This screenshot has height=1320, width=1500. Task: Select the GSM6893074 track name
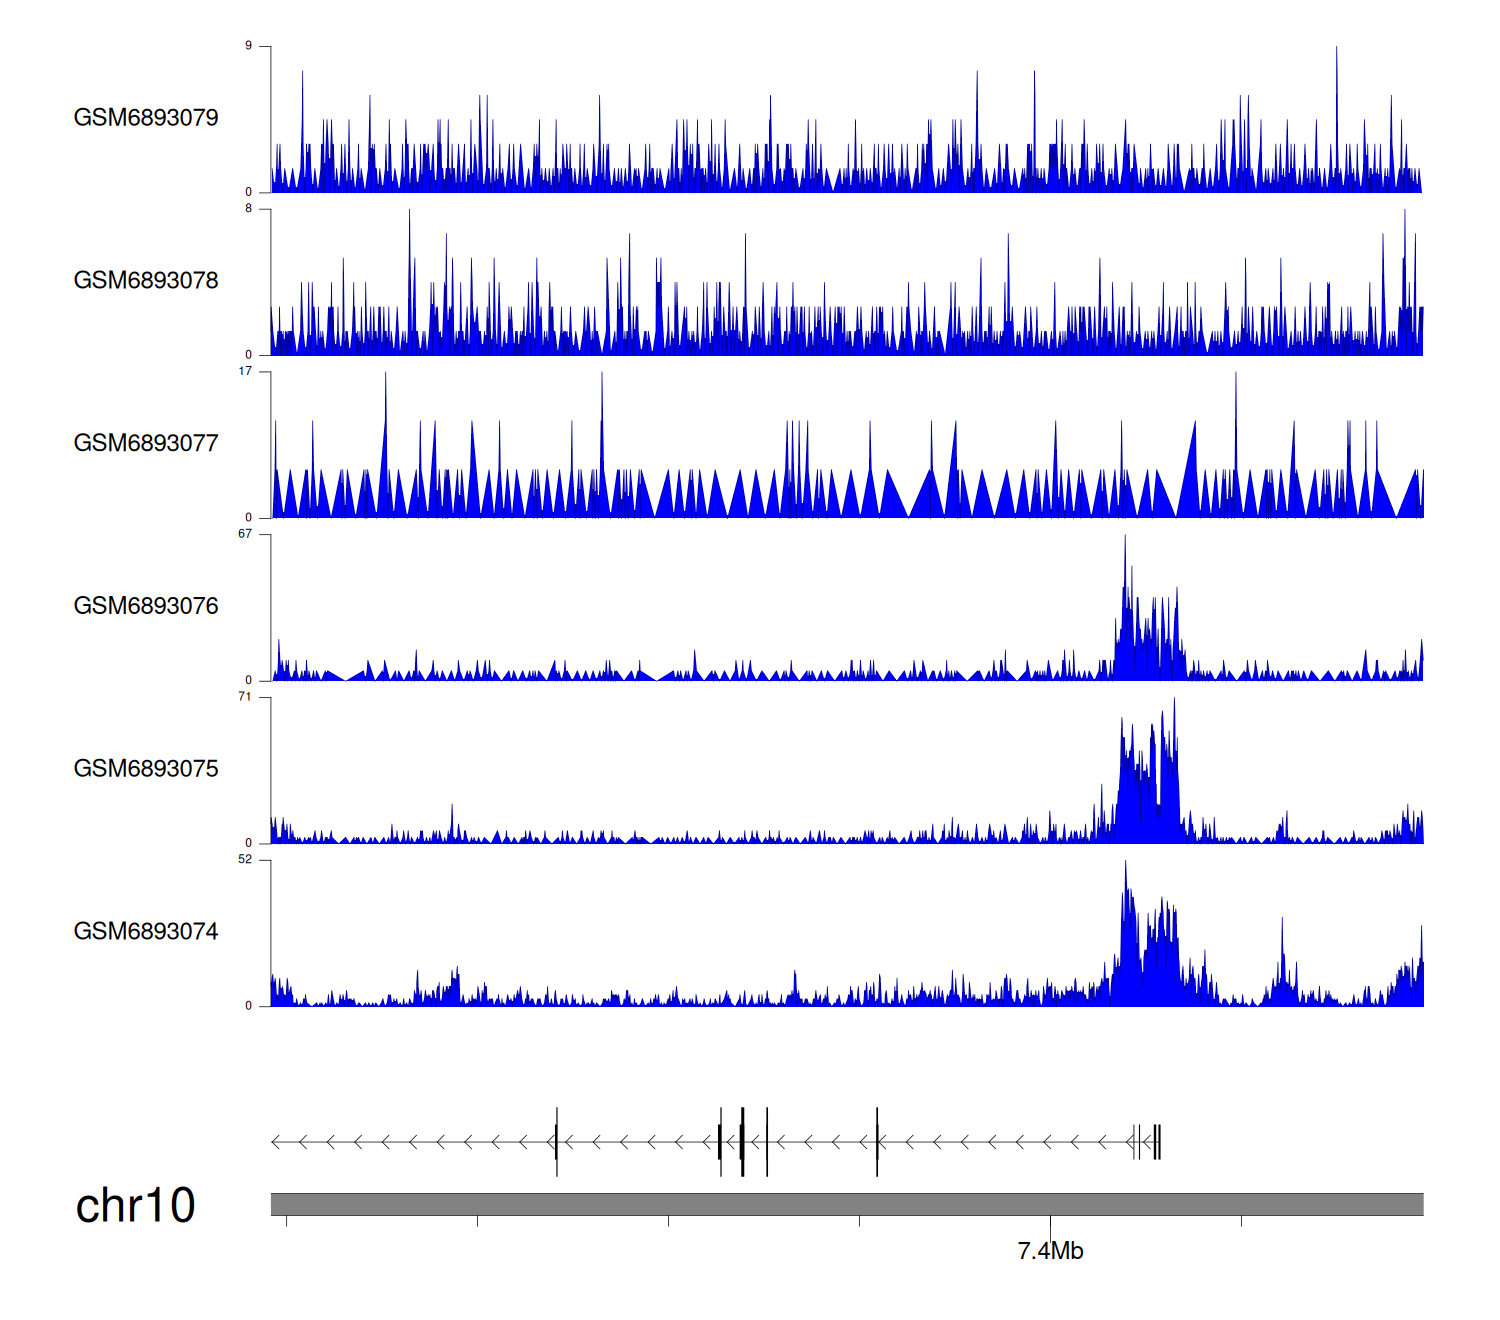coord(146,932)
